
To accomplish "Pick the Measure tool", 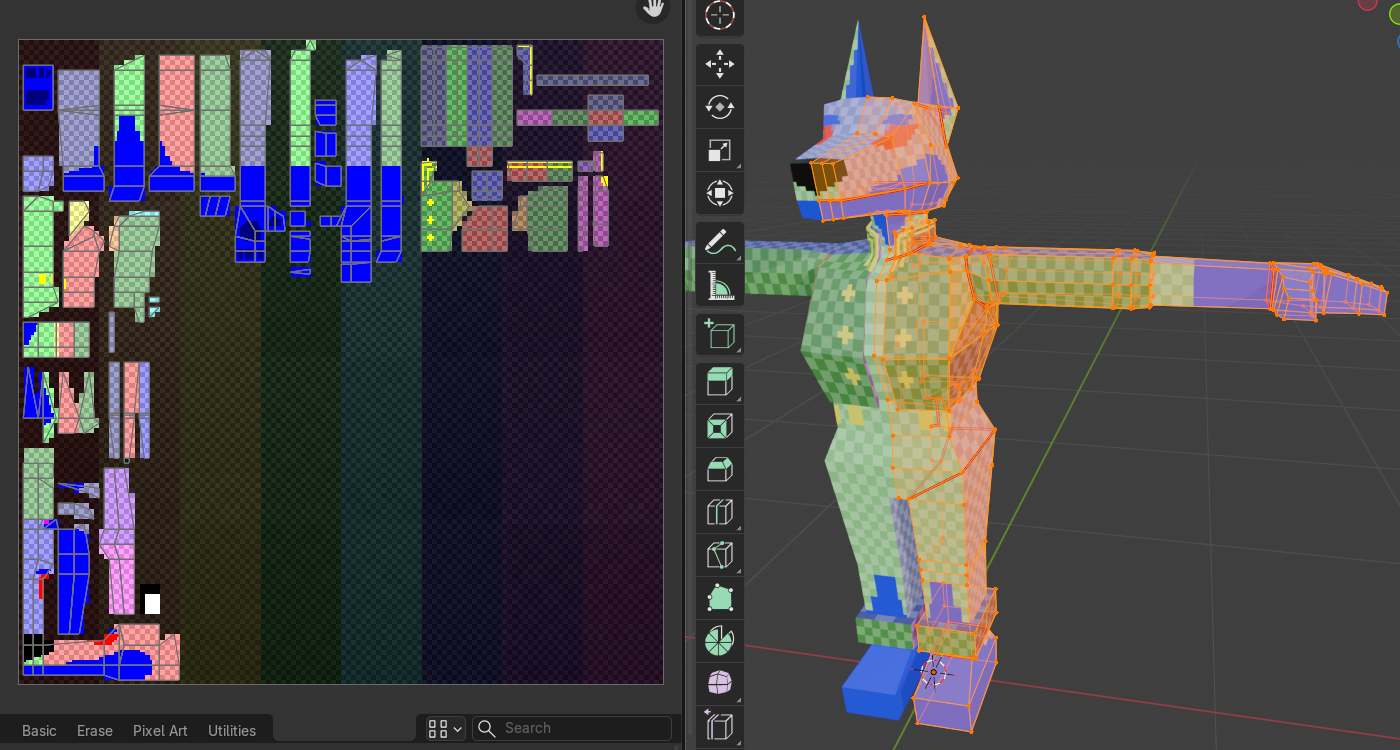I will click(x=719, y=285).
